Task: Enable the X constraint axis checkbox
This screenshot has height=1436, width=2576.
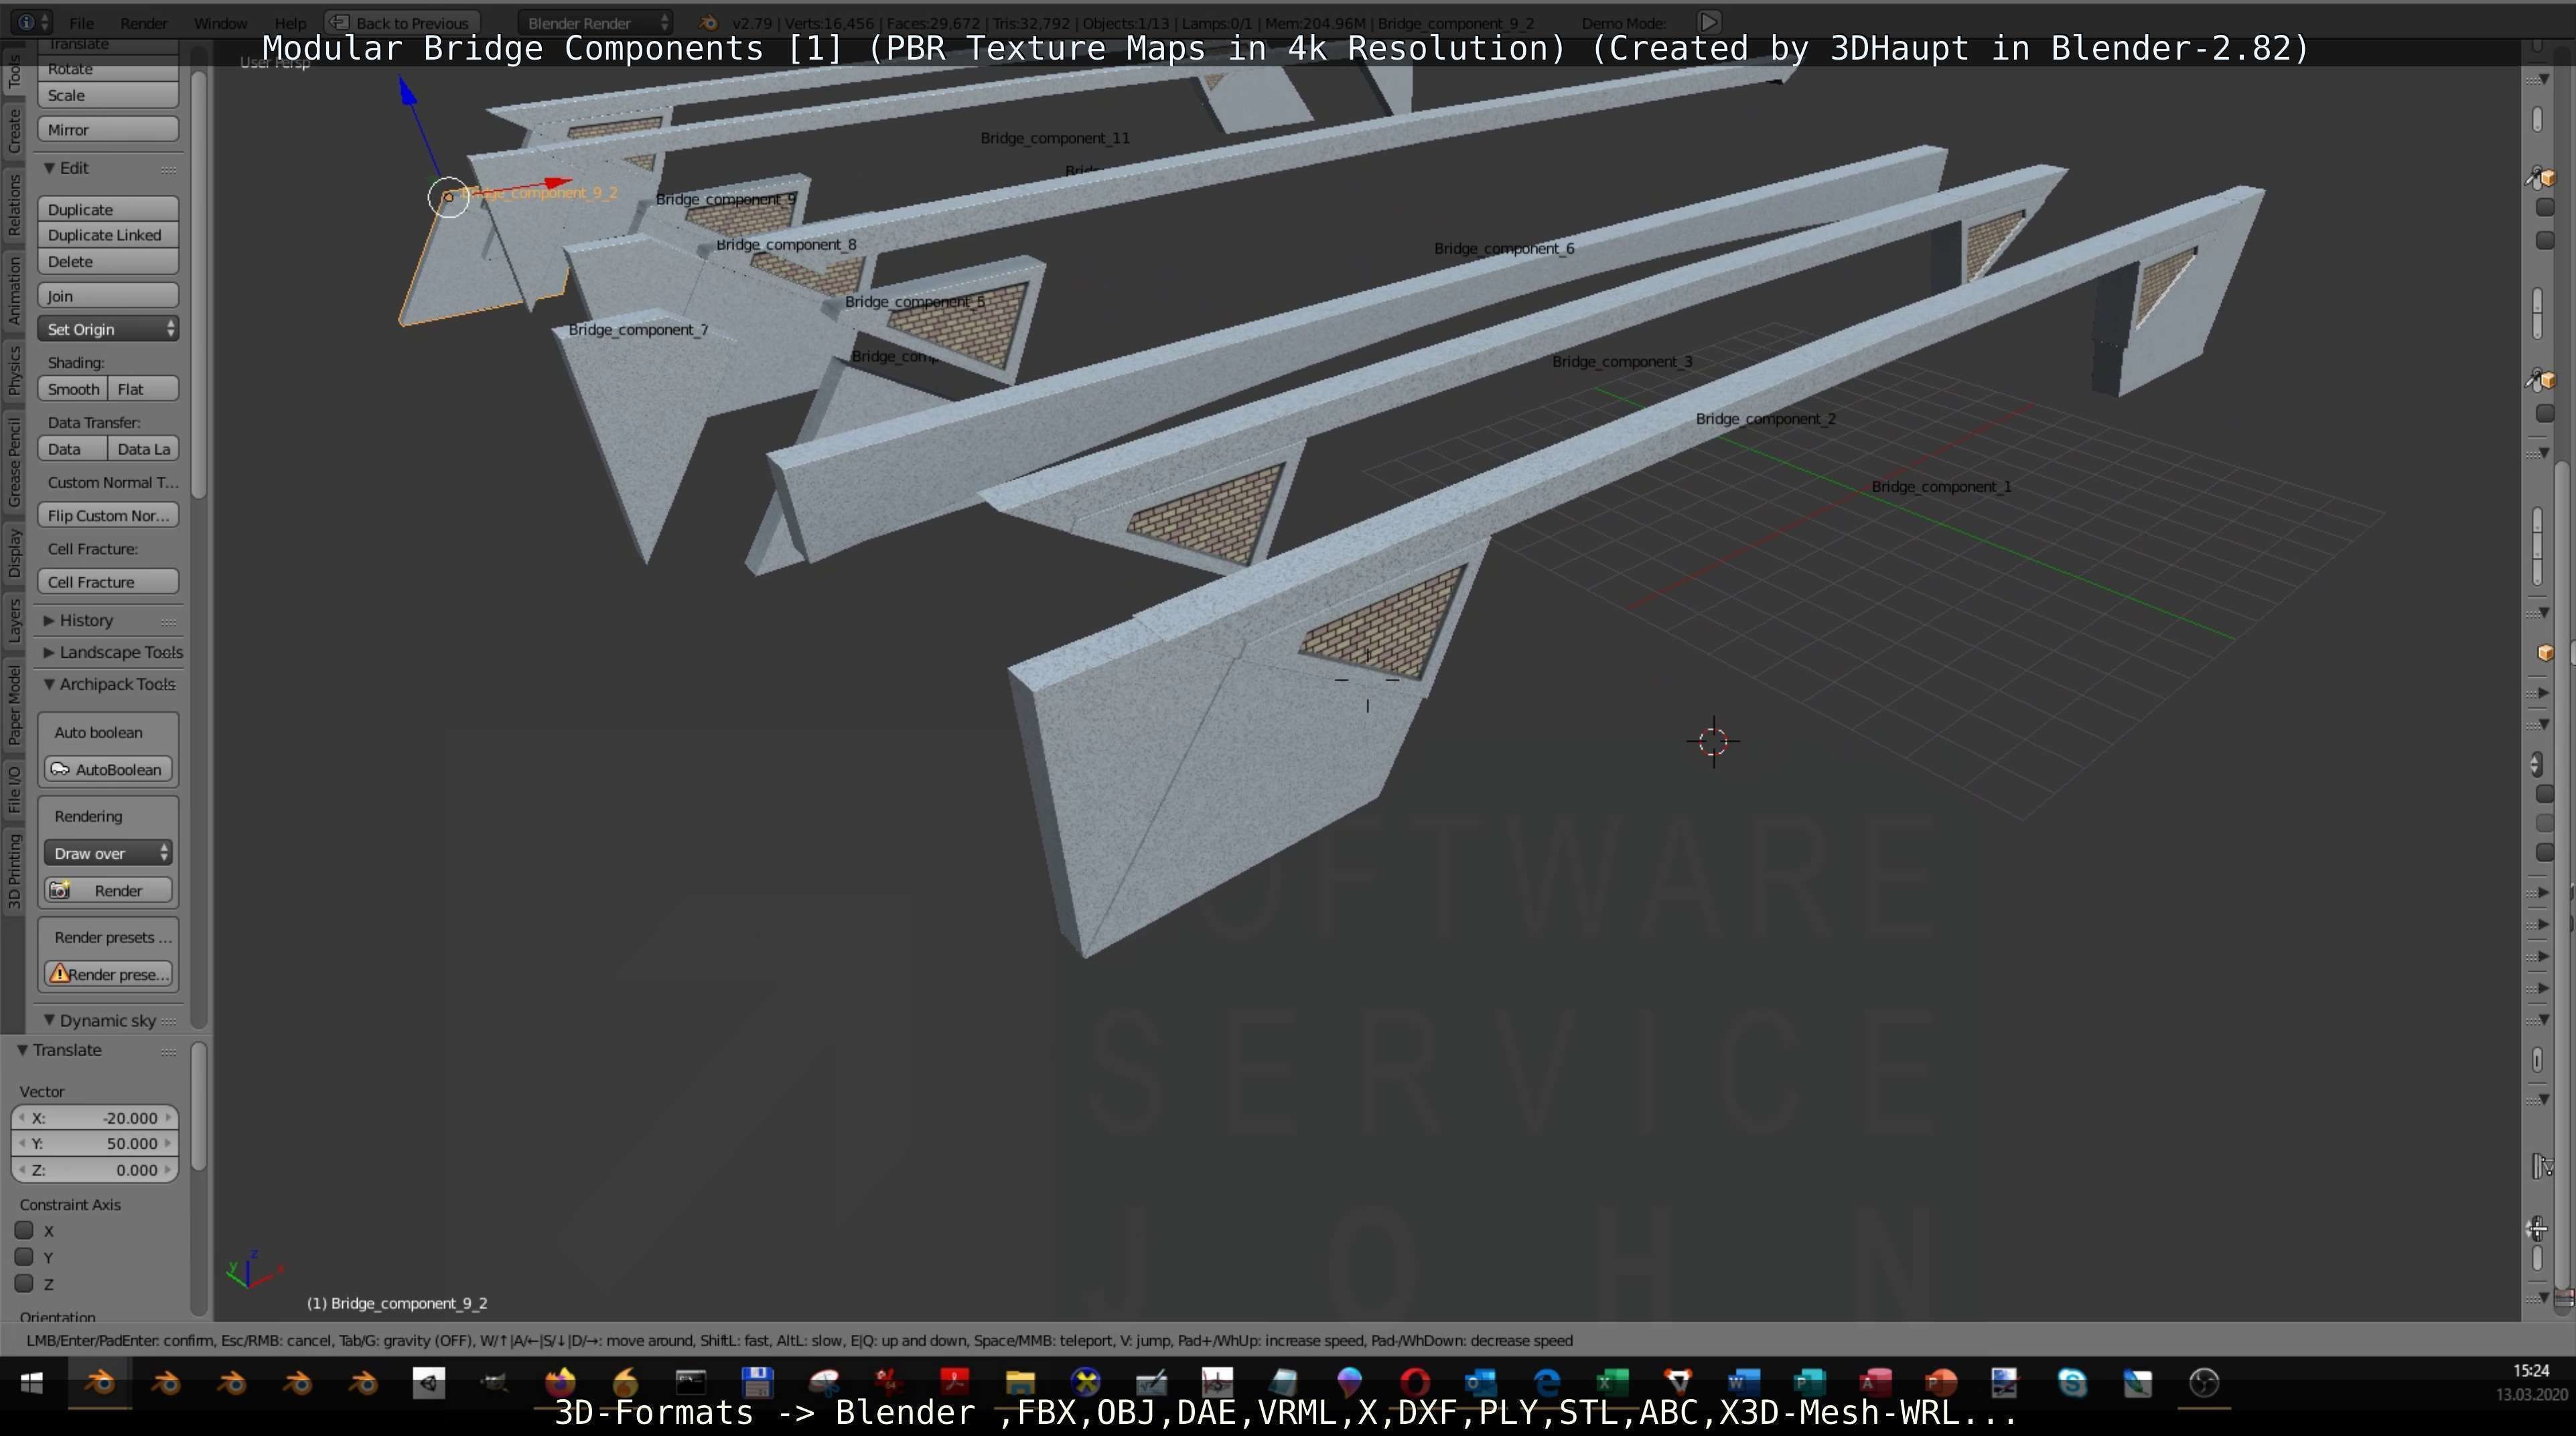Action: 25,1230
